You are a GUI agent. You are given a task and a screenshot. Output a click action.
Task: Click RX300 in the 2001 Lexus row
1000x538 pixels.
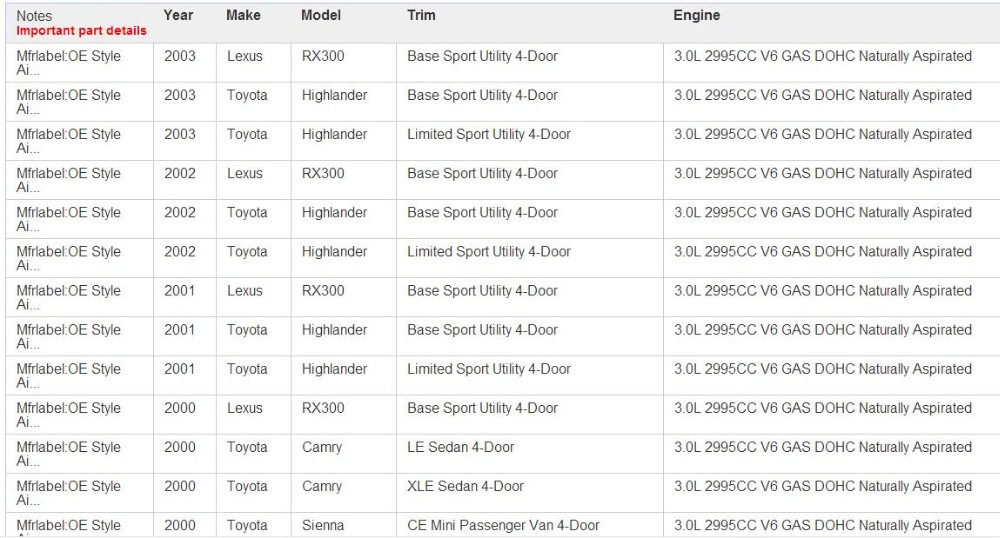point(323,290)
